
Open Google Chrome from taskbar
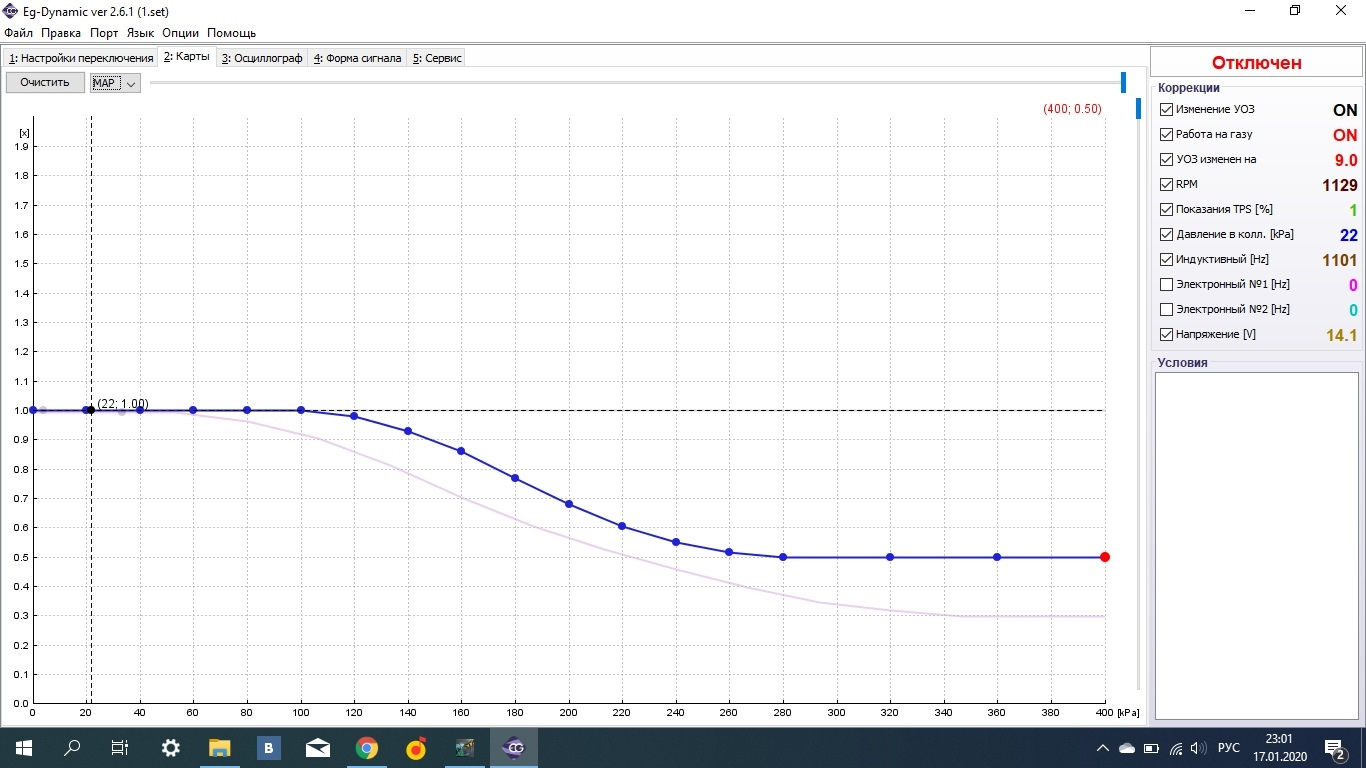coord(367,747)
